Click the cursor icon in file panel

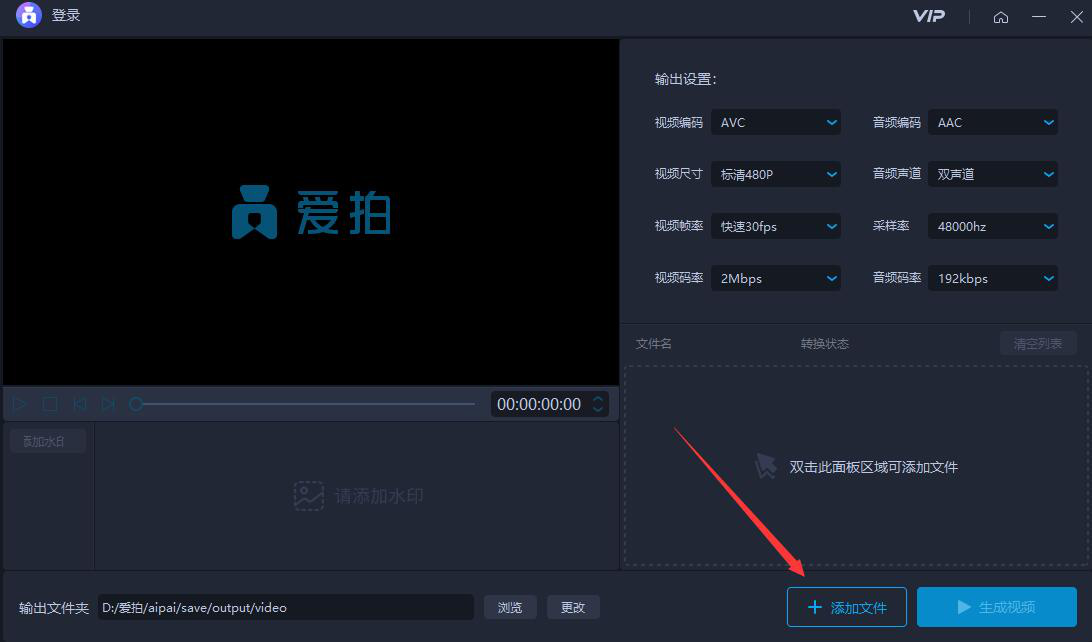(x=766, y=466)
